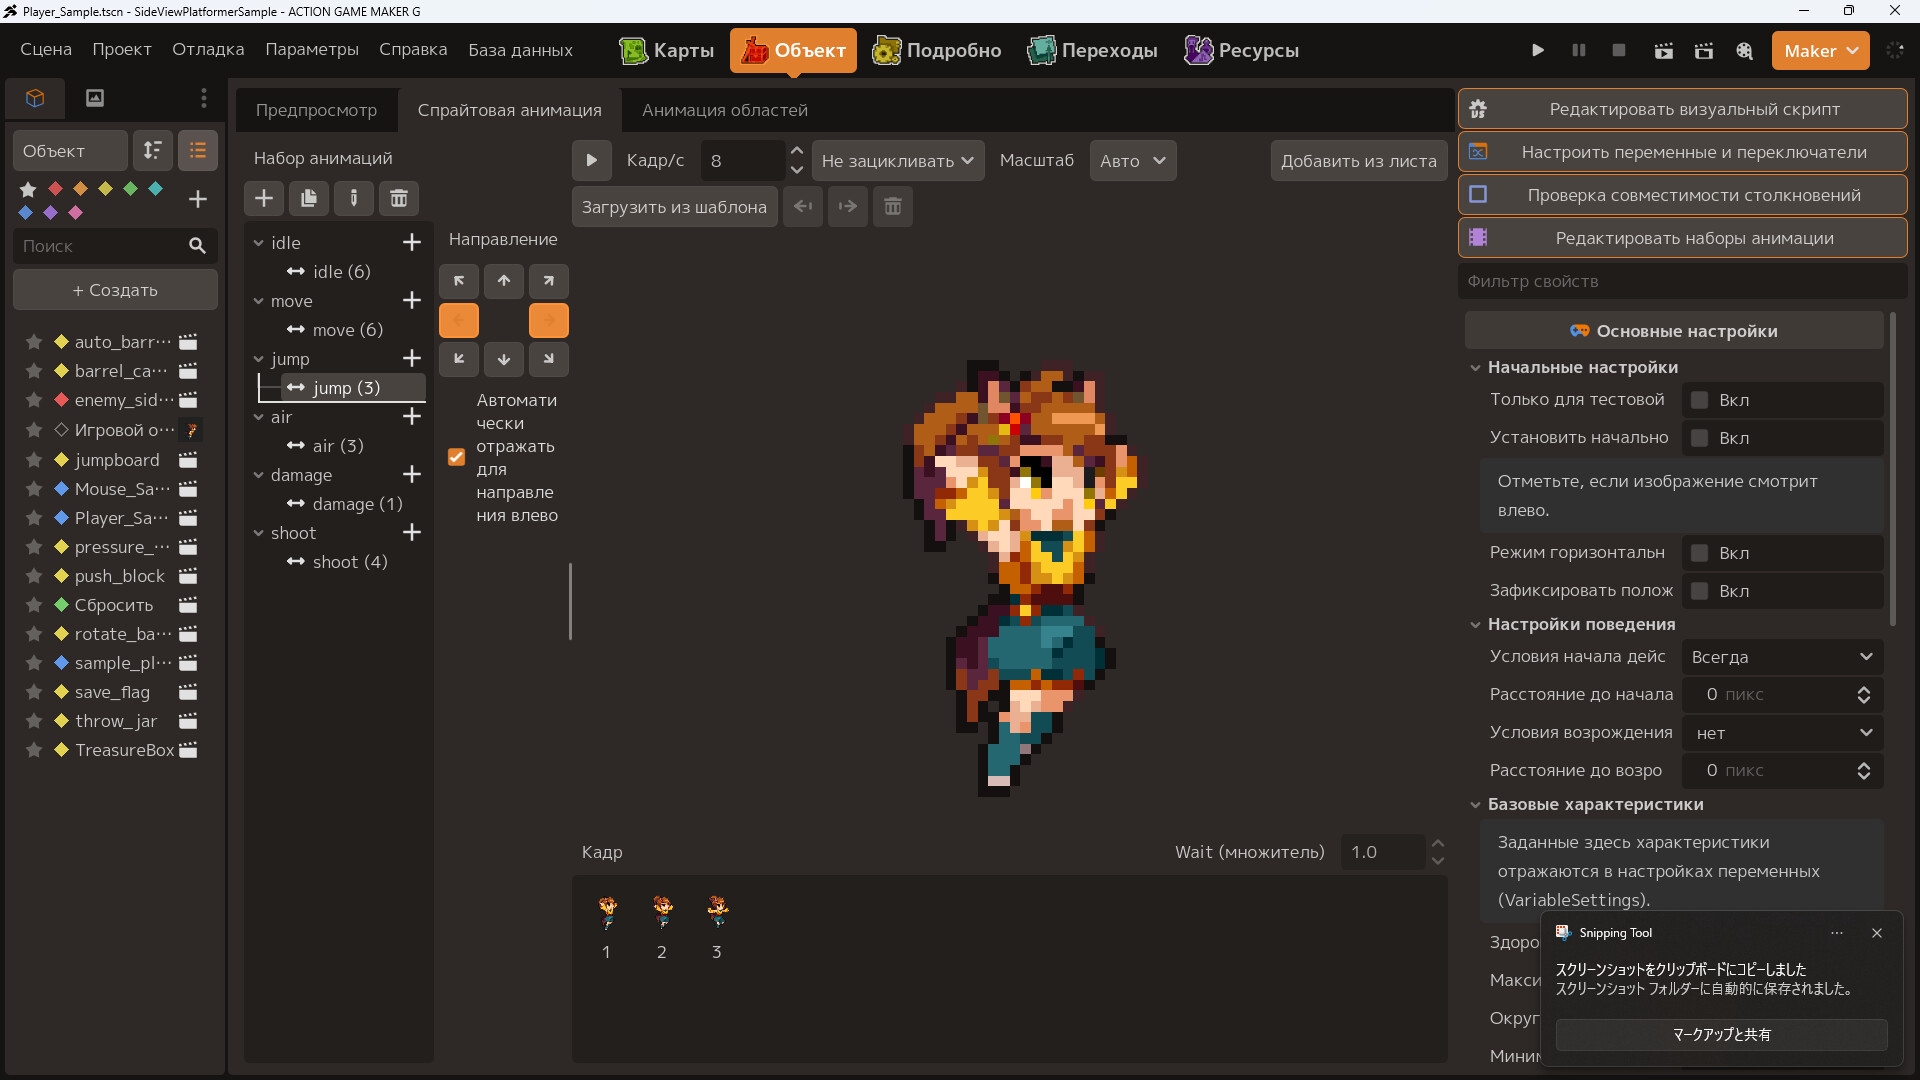
Task: Add a new tag with plus icon
Action: (198, 199)
